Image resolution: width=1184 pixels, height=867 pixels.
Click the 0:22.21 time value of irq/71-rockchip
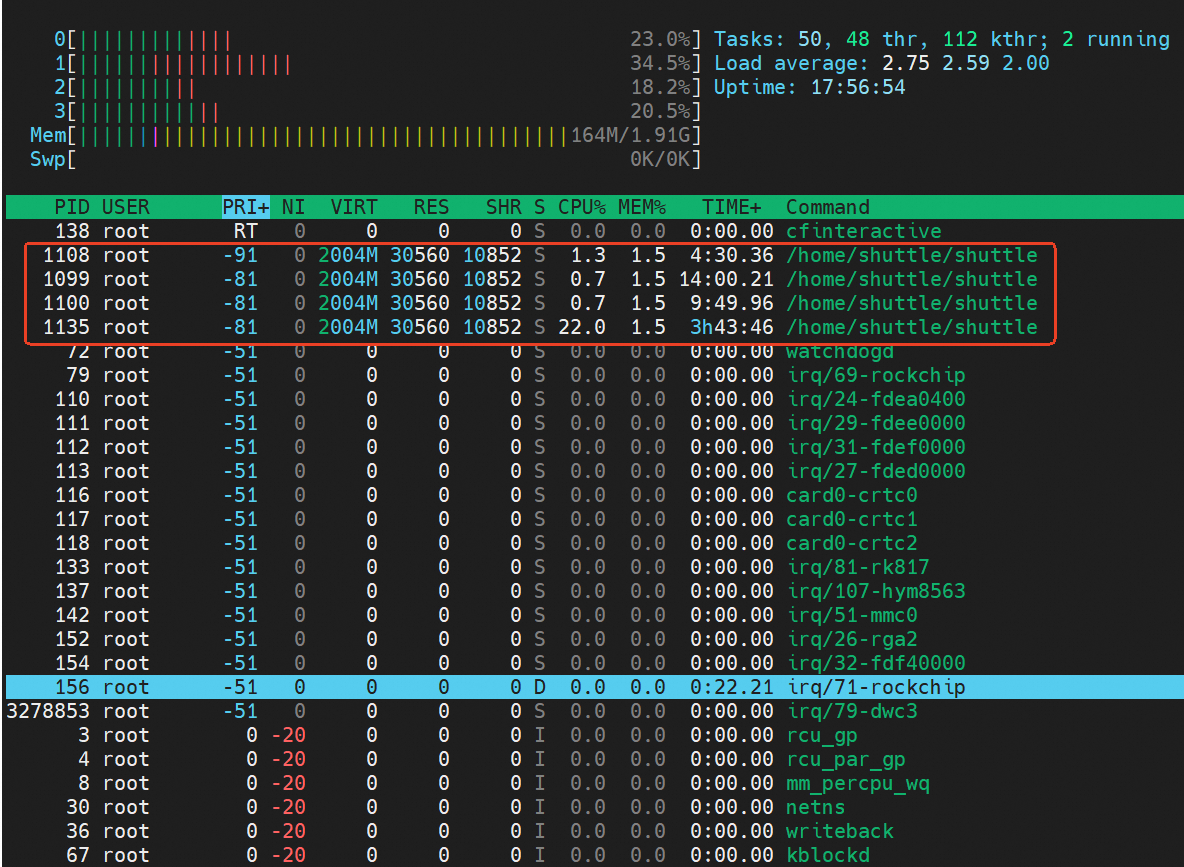click(732, 687)
